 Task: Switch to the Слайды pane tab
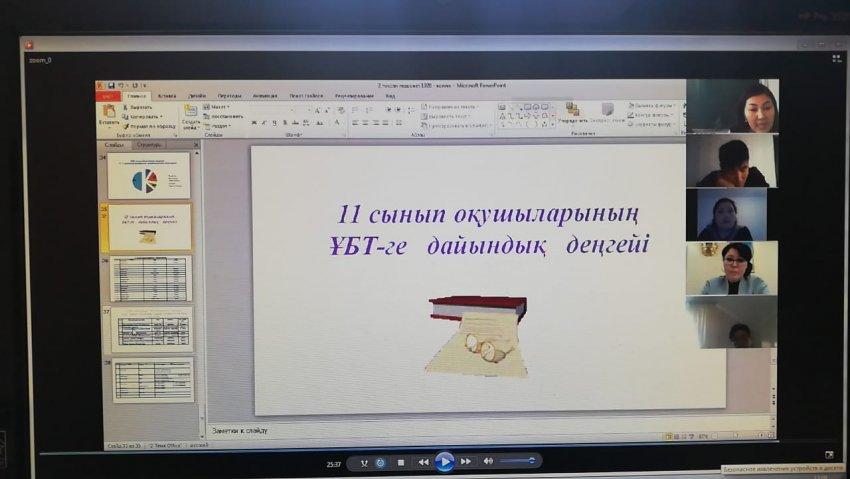[114, 145]
